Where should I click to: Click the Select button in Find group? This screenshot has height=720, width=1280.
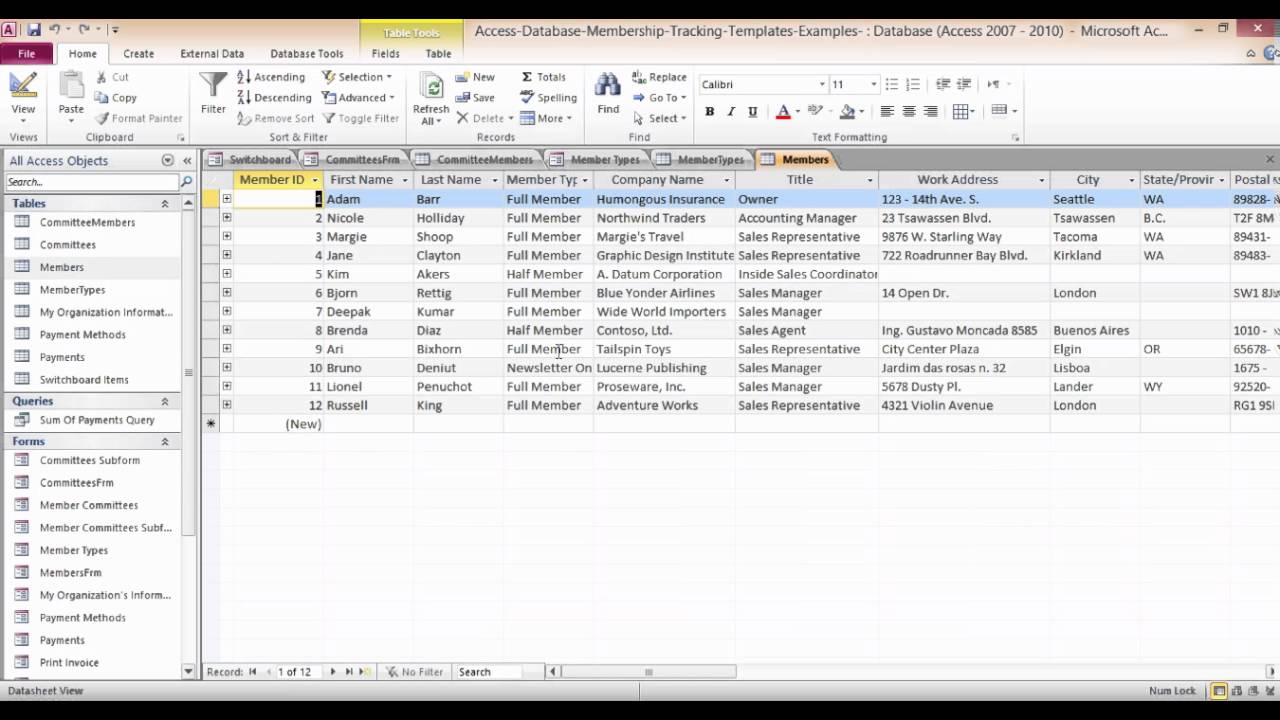pyautogui.click(x=658, y=118)
